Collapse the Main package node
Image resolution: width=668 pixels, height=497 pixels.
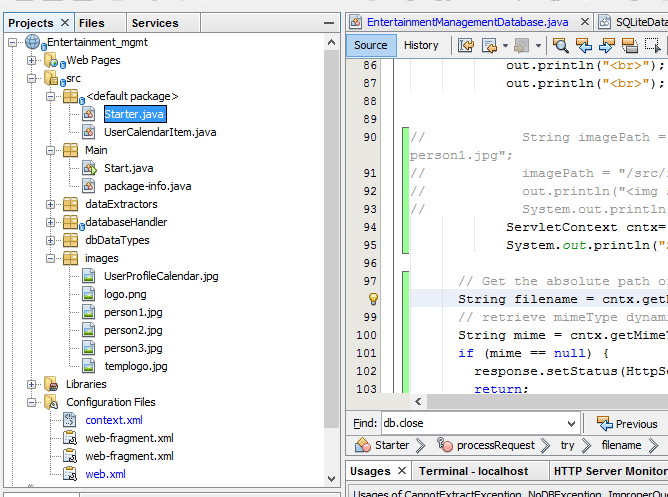(x=50, y=150)
